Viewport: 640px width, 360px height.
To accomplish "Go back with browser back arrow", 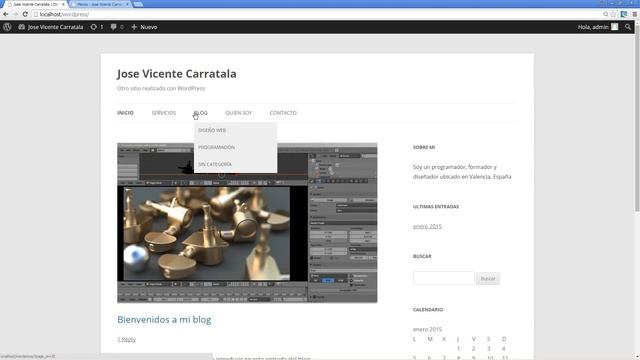I will tap(6, 14).
